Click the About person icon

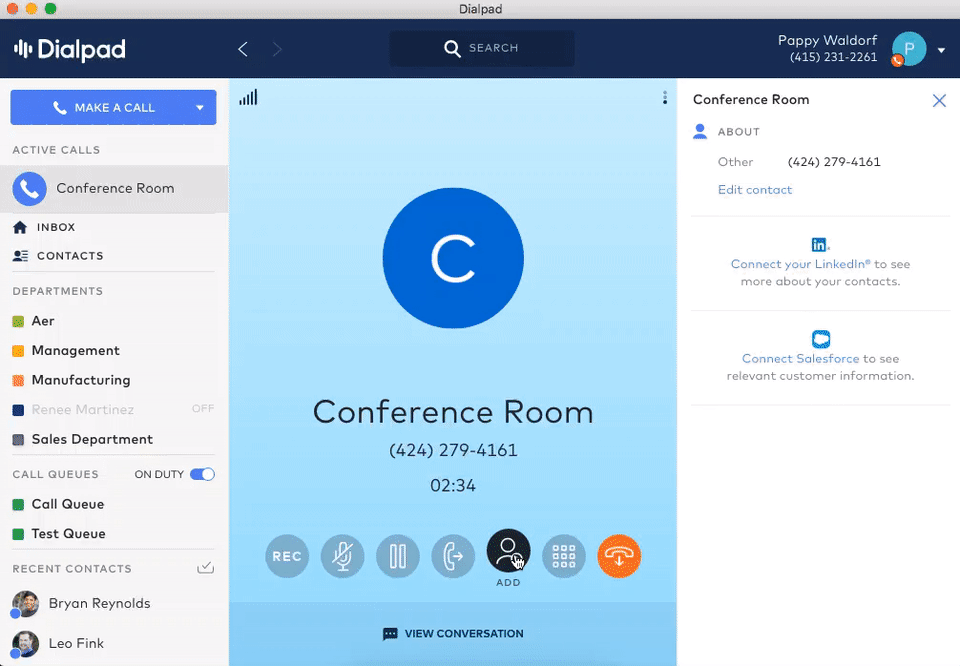click(700, 131)
